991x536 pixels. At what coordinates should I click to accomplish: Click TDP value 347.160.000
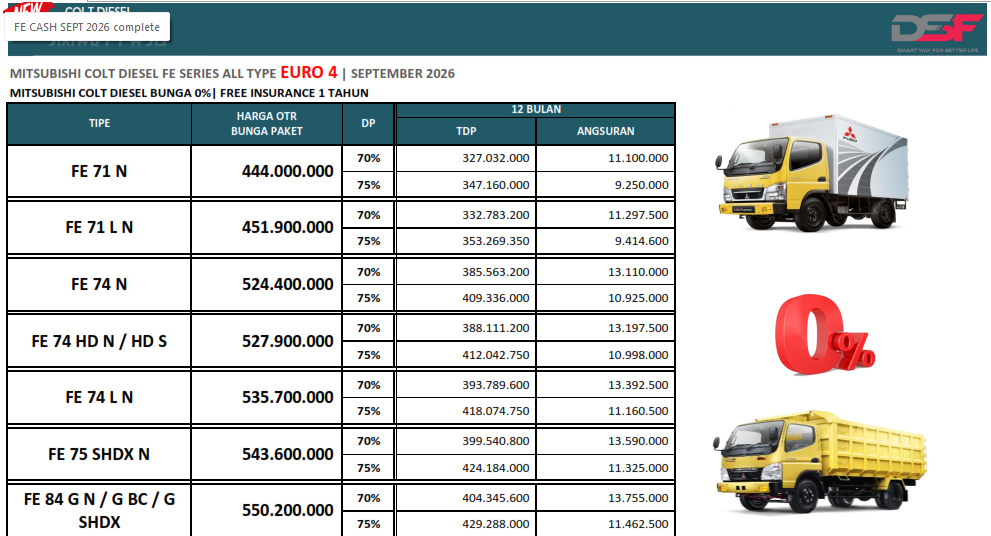click(x=496, y=185)
